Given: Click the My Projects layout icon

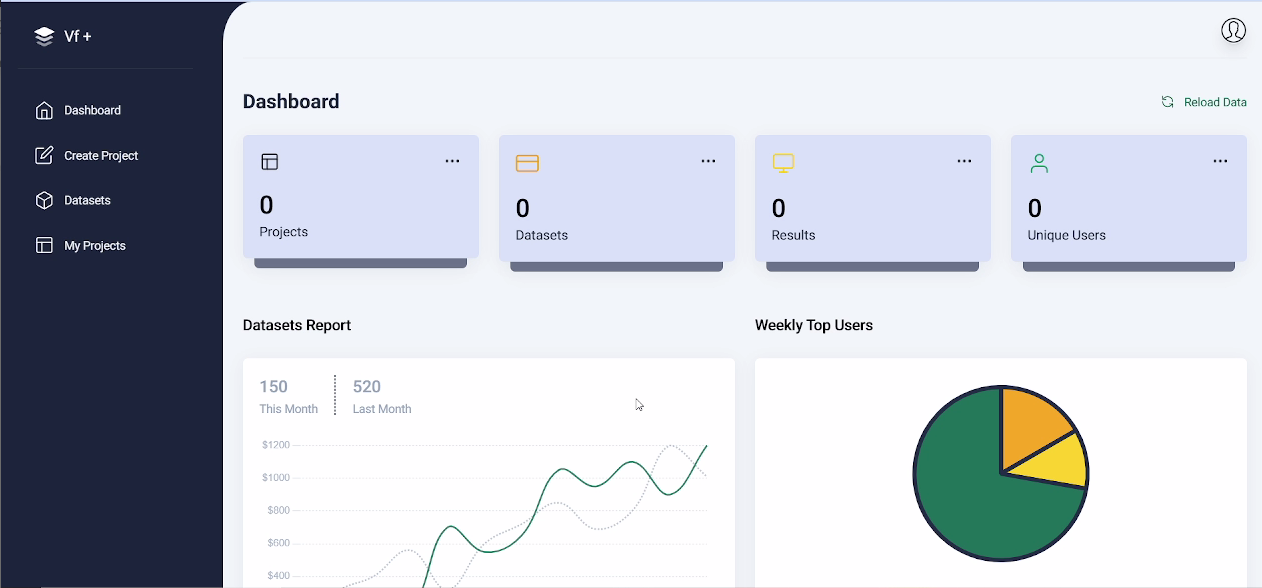Looking at the screenshot, I should point(44,245).
